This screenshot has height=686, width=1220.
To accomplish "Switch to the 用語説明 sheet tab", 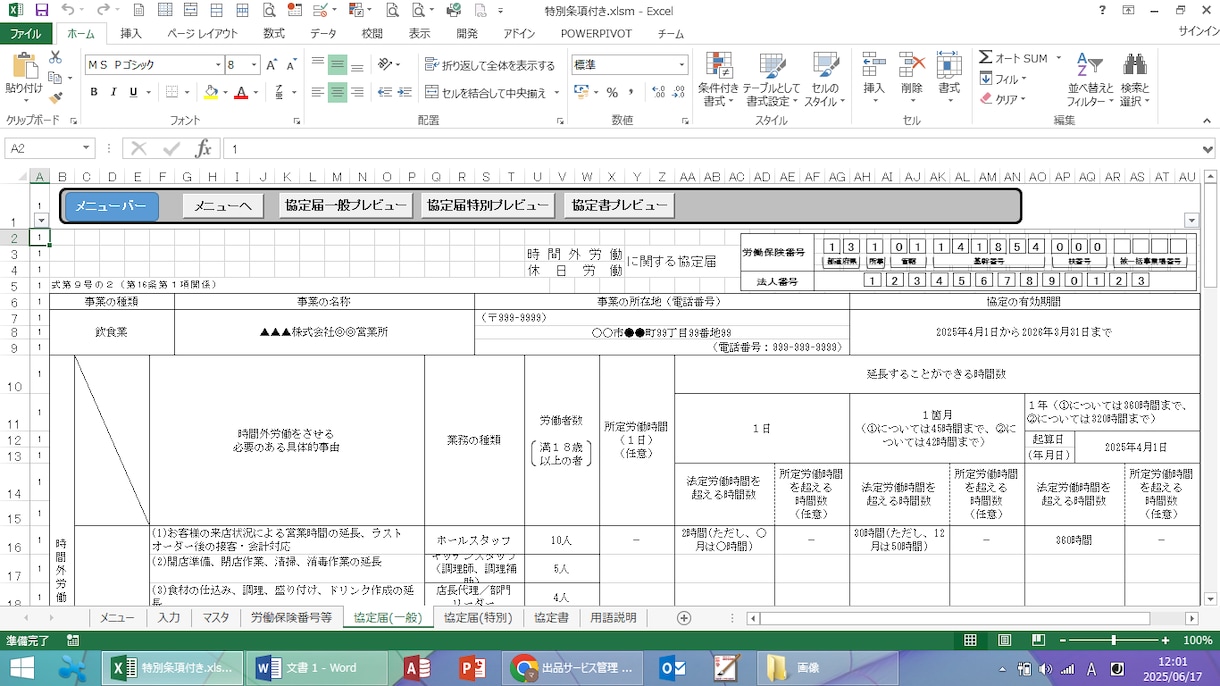I will tap(613, 618).
